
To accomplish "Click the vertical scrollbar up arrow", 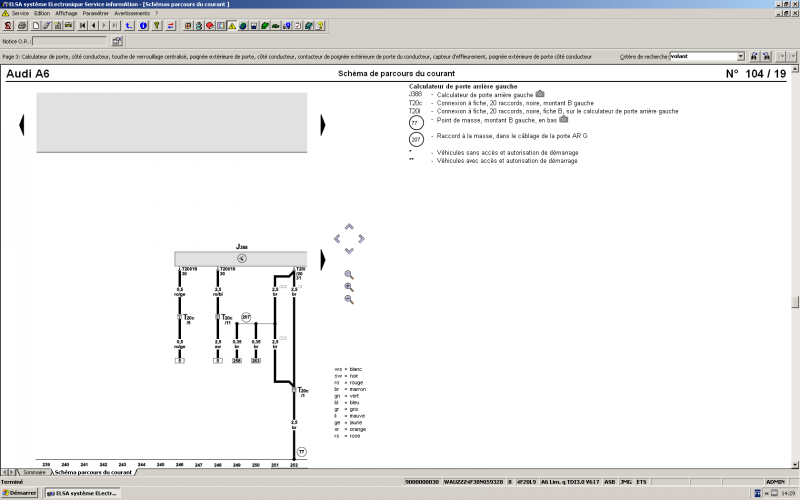I will [x=795, y=68].
